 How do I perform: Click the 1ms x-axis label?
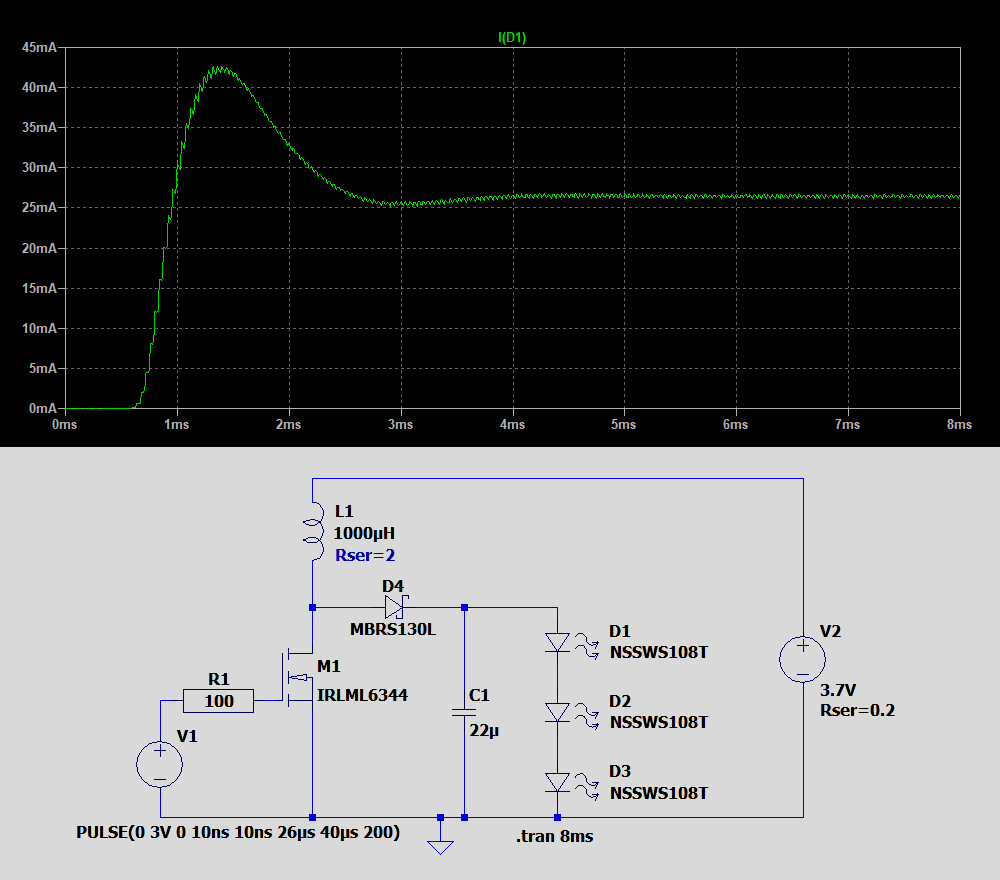(177, 425)
